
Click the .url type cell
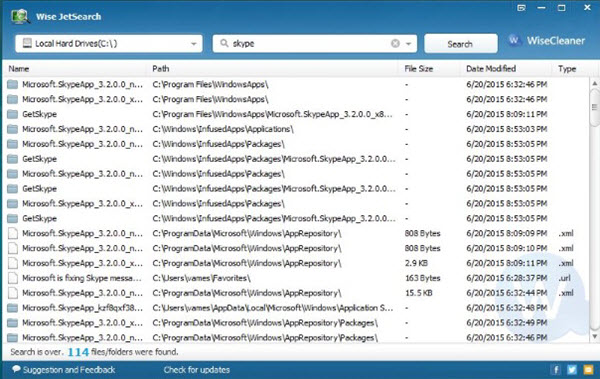[564, 278]
